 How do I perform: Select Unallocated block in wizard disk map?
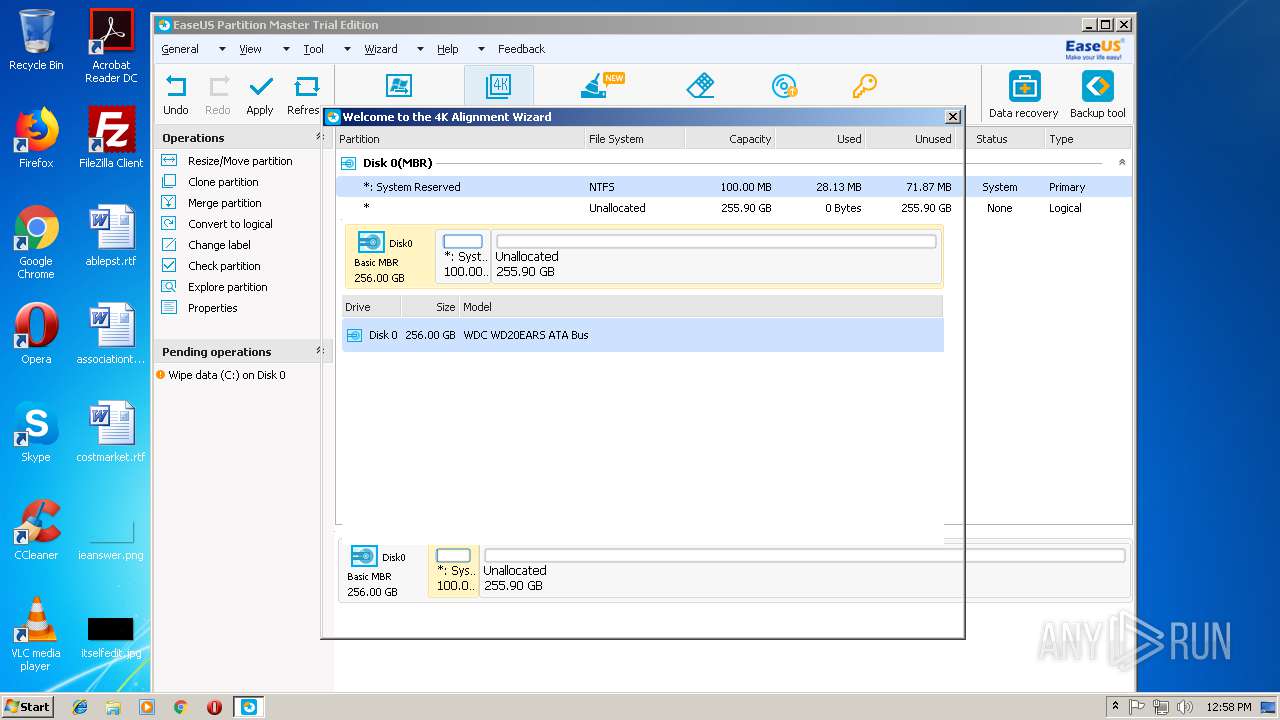716,256
